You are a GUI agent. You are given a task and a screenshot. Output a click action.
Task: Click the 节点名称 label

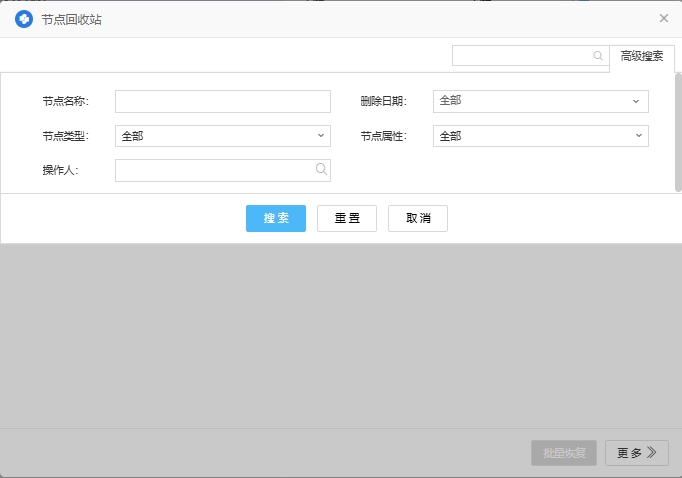click(65, 102)
